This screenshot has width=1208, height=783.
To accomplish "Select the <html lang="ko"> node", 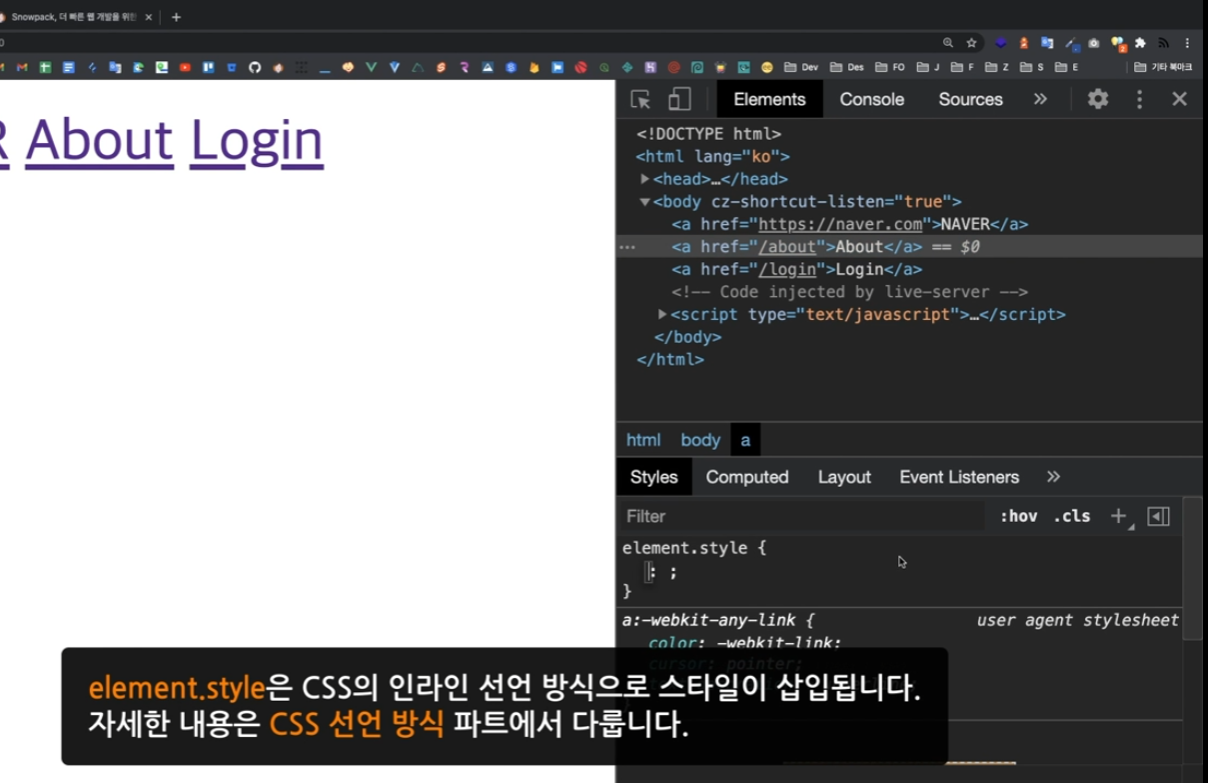I will 713,157.
